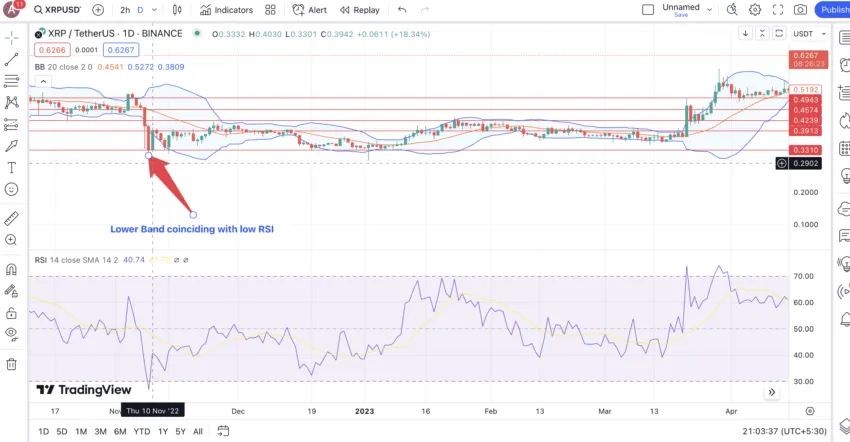
Task: Open indicator templates grid icon
Action: (271, 10)
